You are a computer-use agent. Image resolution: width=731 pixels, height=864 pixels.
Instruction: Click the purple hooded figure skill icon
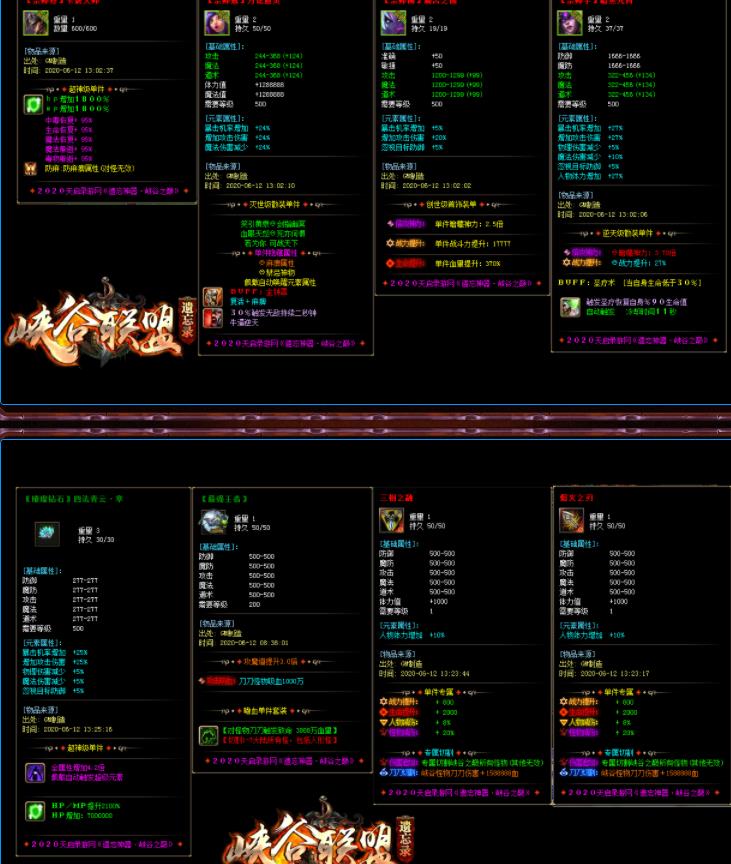click(35, 772)
